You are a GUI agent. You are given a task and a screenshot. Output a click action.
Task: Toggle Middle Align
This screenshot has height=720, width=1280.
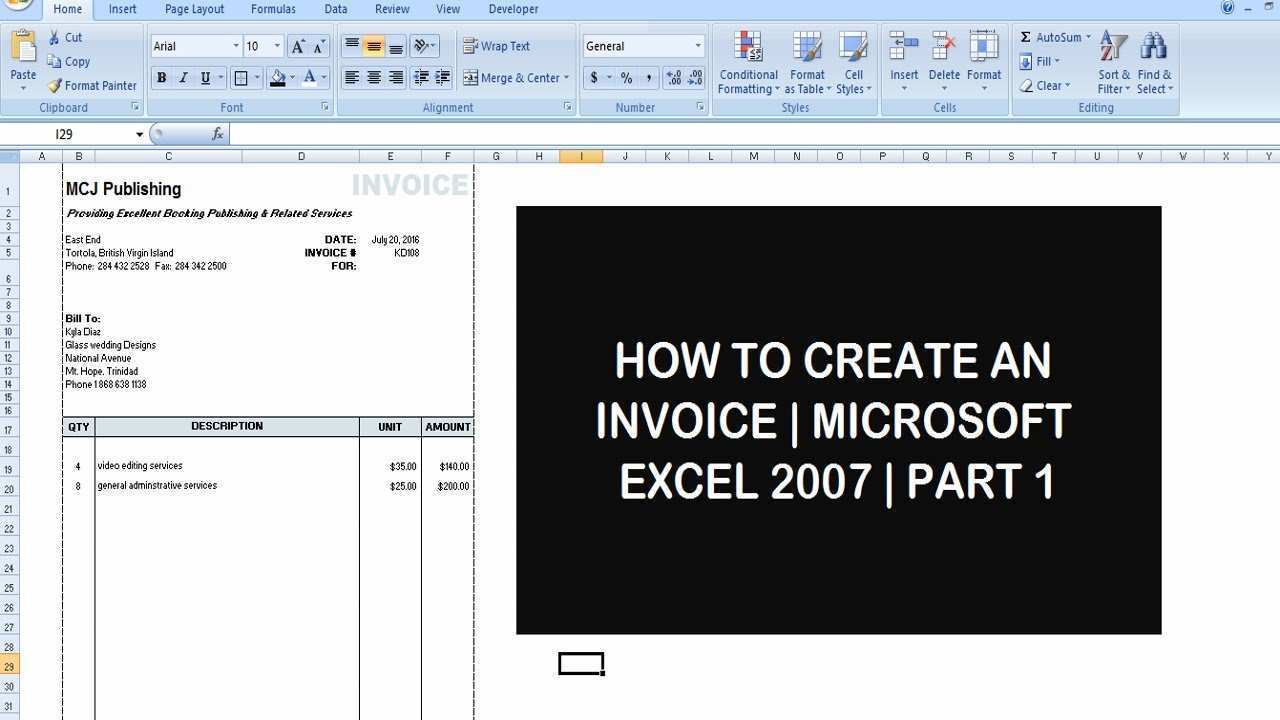374,46
